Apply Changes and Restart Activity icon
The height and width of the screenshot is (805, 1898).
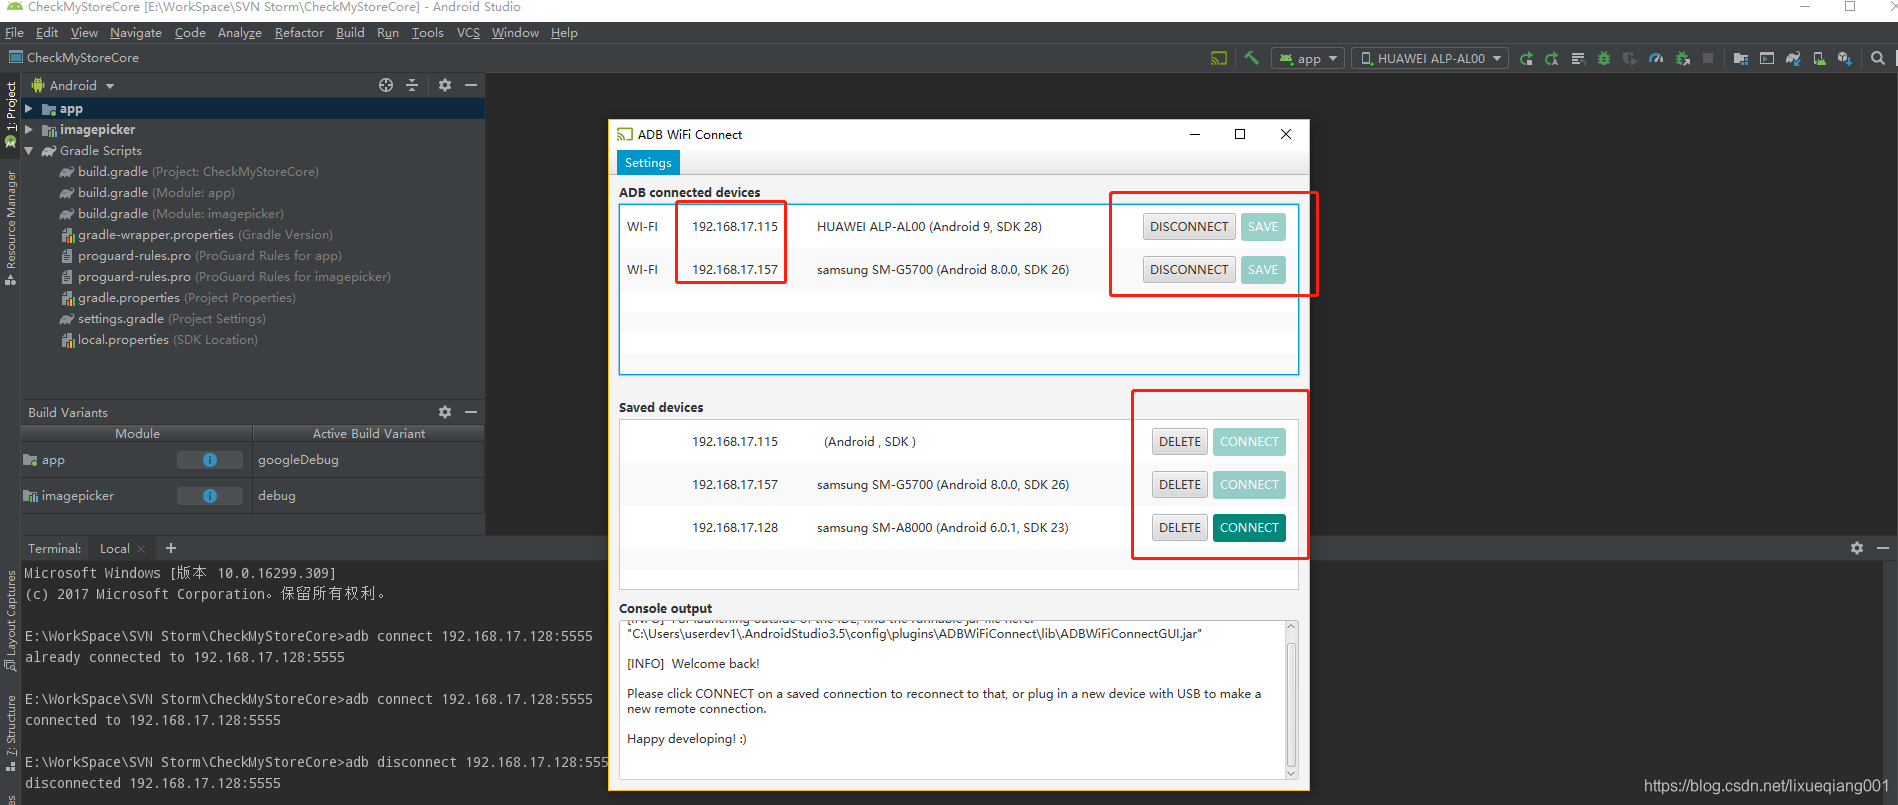coord(1552,59)
